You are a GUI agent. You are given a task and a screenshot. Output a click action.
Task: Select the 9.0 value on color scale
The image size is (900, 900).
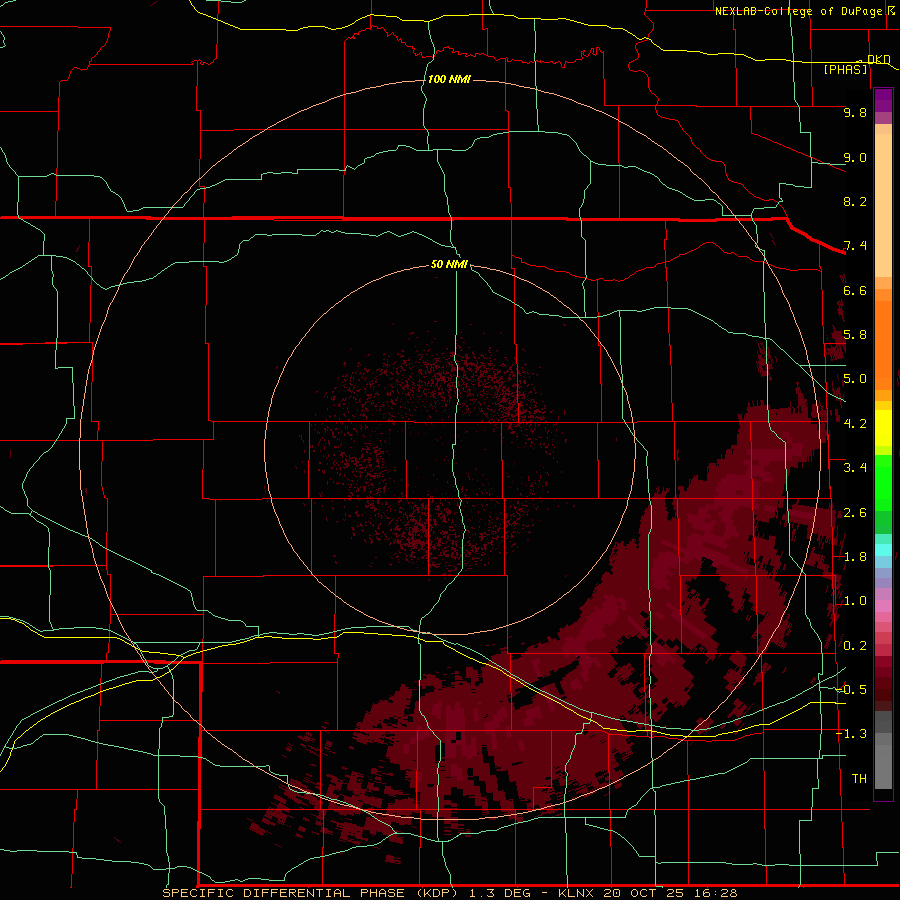(x=855, y=157)
